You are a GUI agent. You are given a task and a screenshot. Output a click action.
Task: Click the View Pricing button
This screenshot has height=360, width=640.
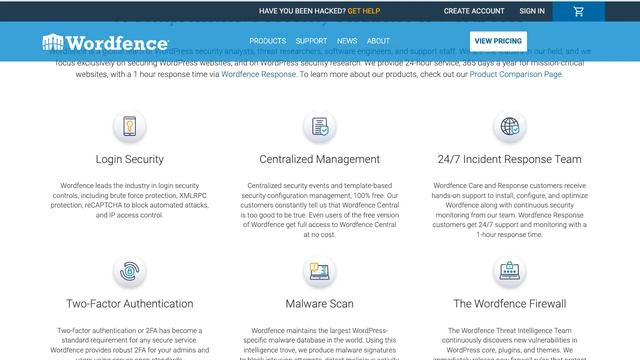498,41
